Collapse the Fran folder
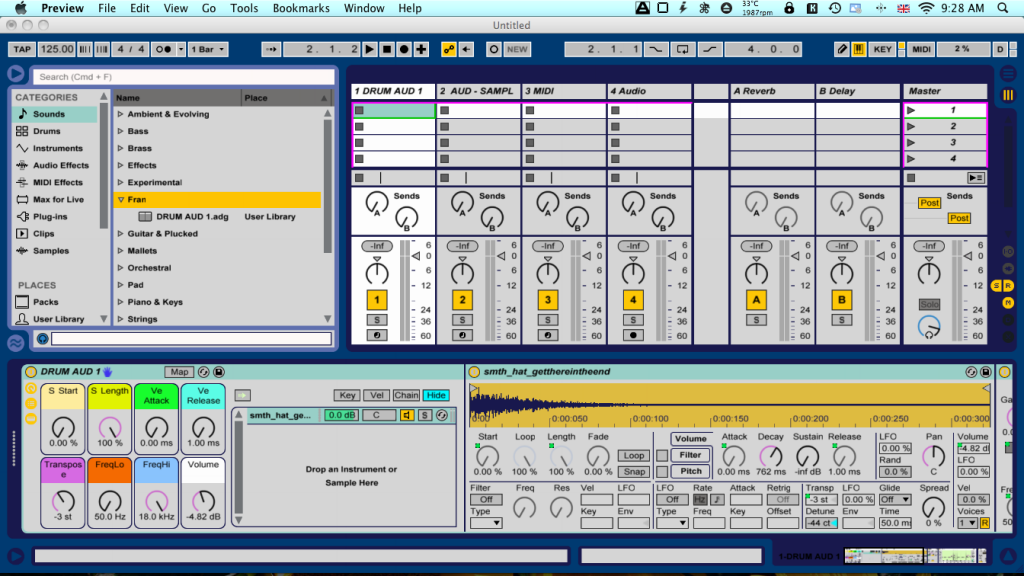Screen dimensions: 1024x576 pos(120,199)
